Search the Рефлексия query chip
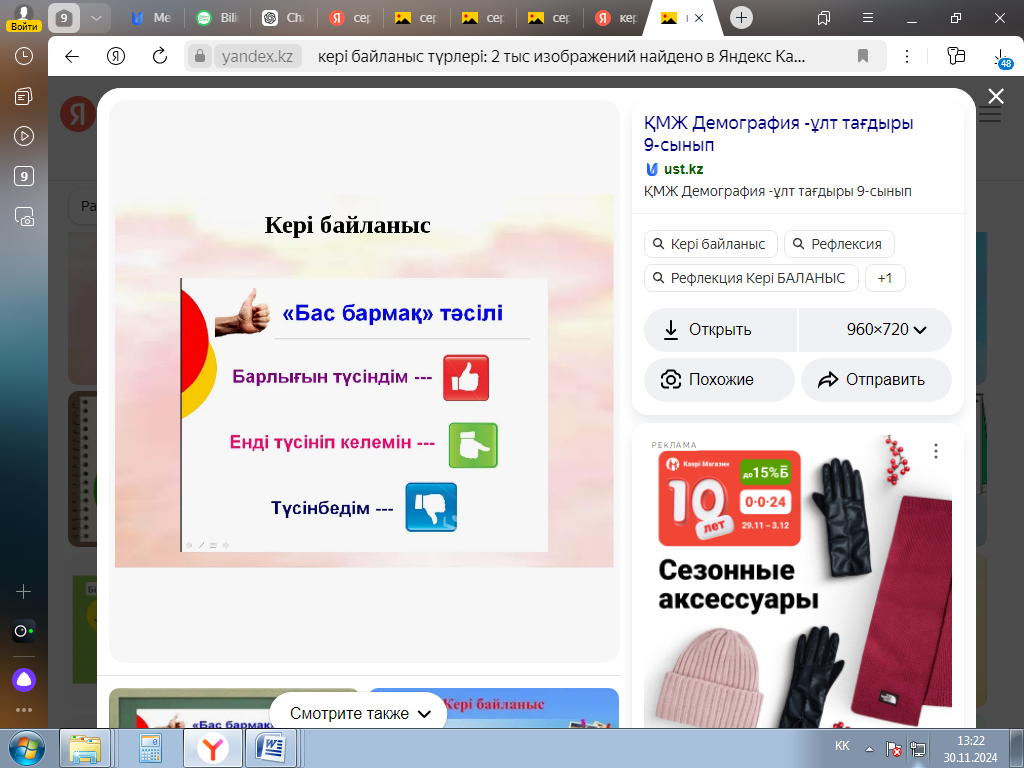Image resolution: width=1024 pixels, height=768 pixels. click(839, 244)
